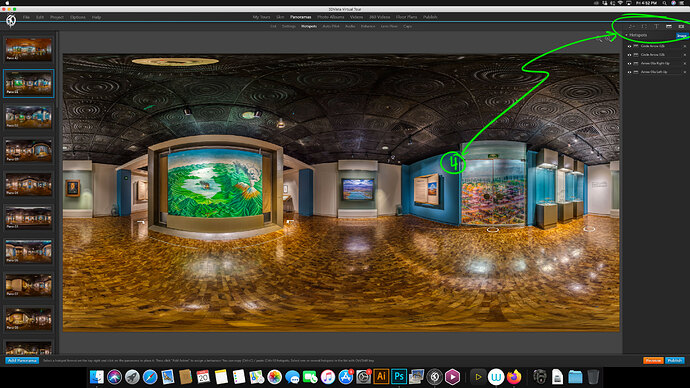Click the blue Publish button at bottom

[x=675, y=360]
